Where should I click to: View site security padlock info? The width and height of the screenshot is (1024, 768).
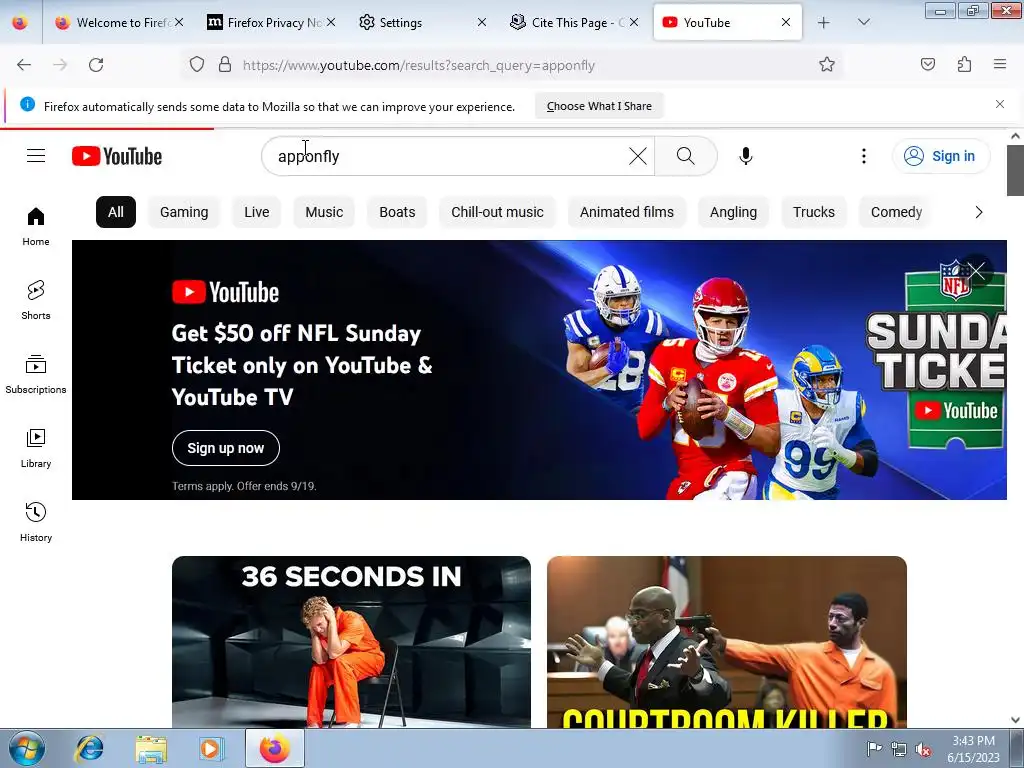pos(225,65)
